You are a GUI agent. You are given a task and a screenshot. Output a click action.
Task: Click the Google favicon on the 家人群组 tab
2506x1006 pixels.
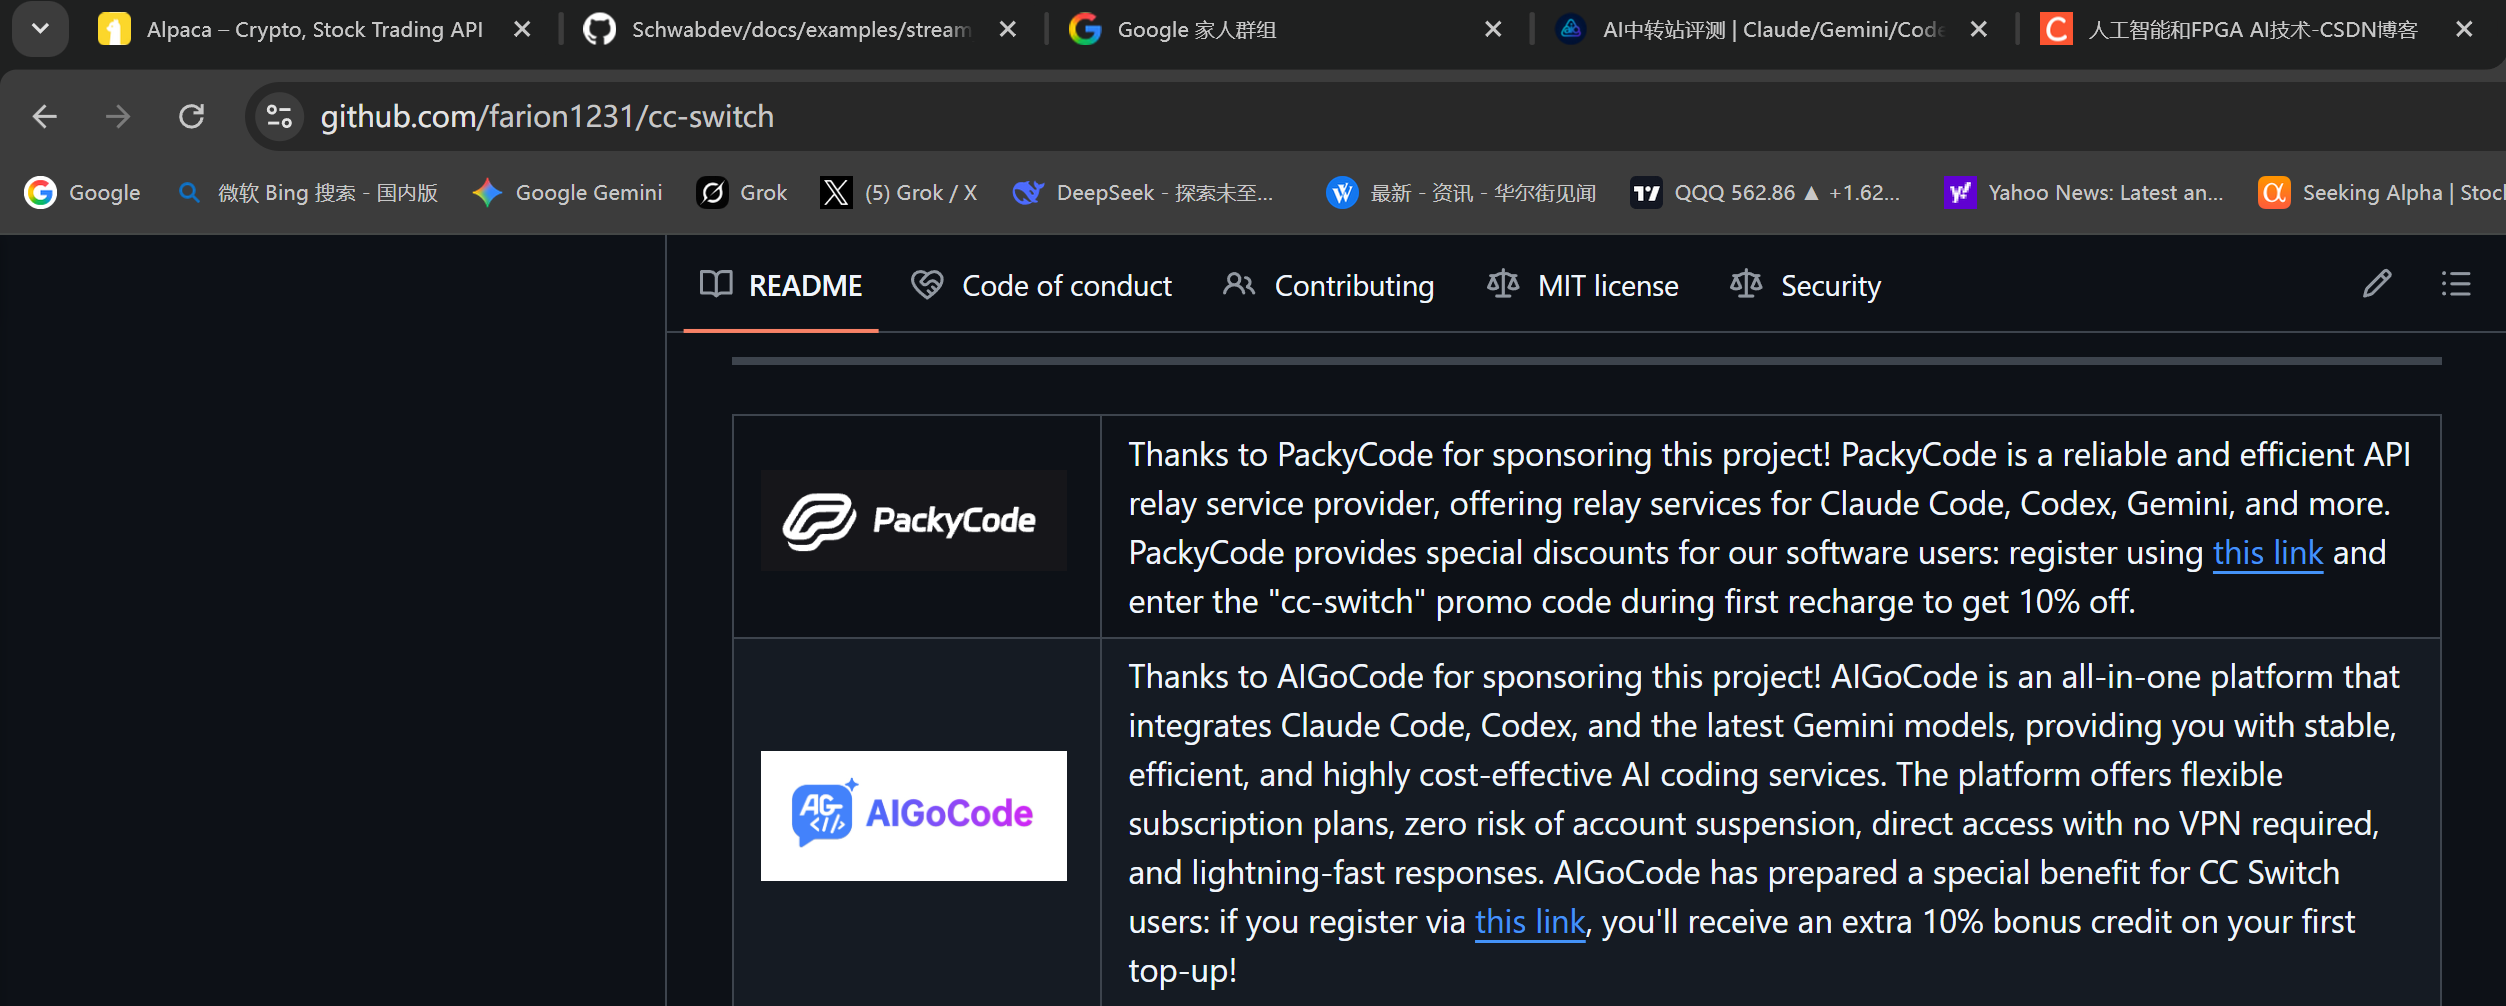[1085, 30]
